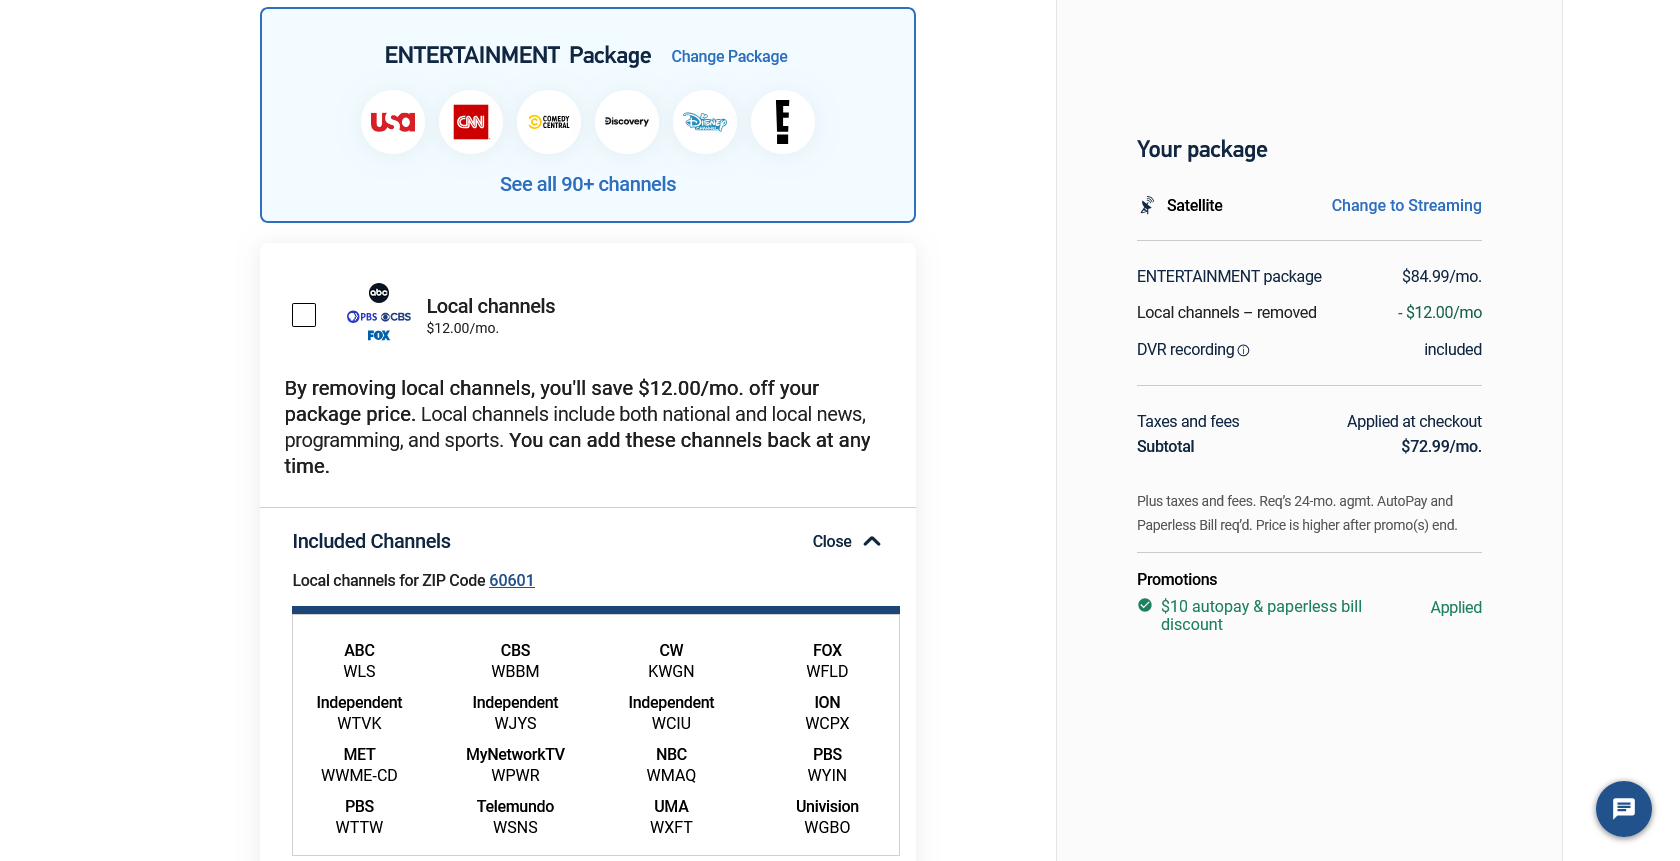The width and height of the screenshot is (1680, 861).
Task: Expand See all 90+ channels
Action: 588,184
